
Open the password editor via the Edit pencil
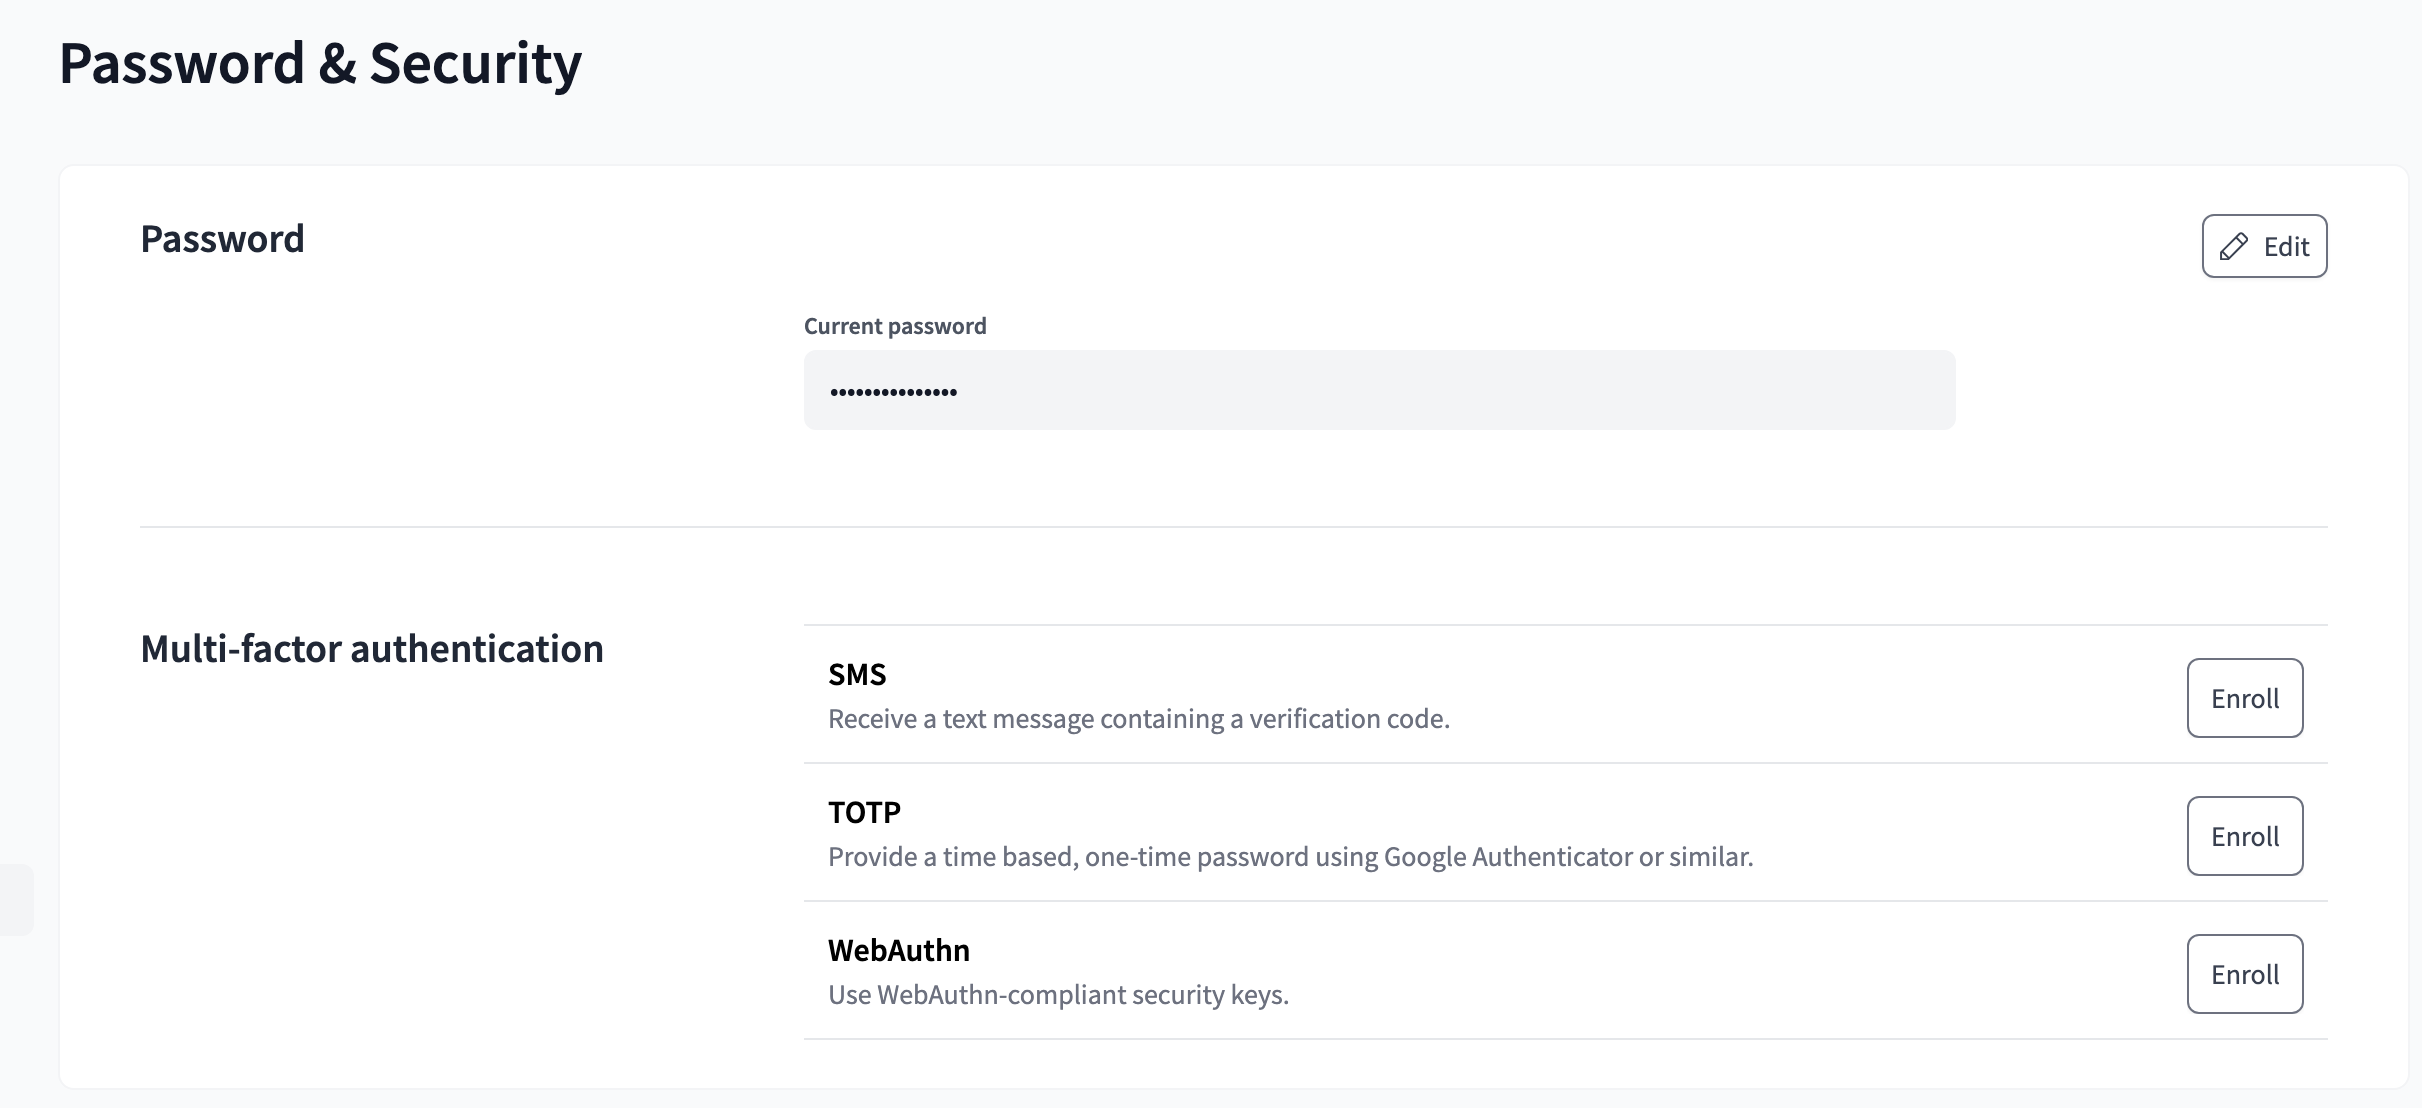pos(2235,246)
